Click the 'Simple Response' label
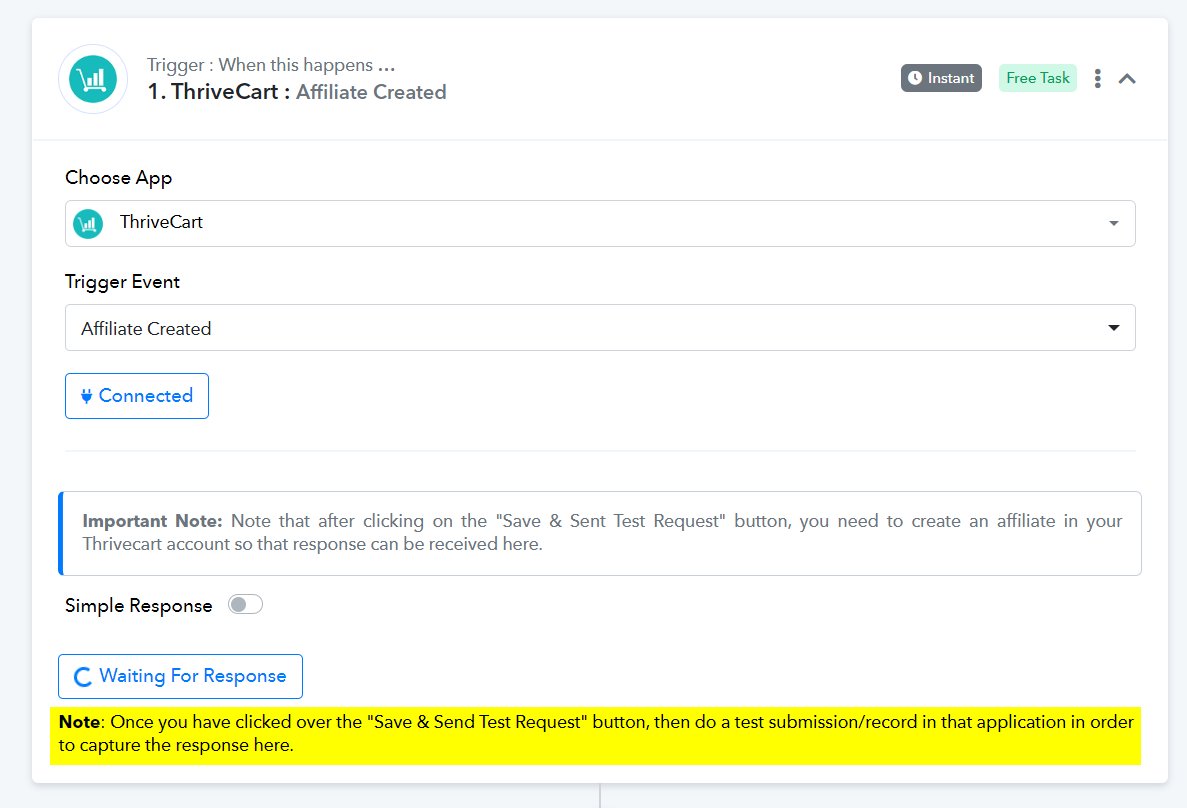Image resolution: width=1187 pixels, height=808 pixels. tap(139, 606)
